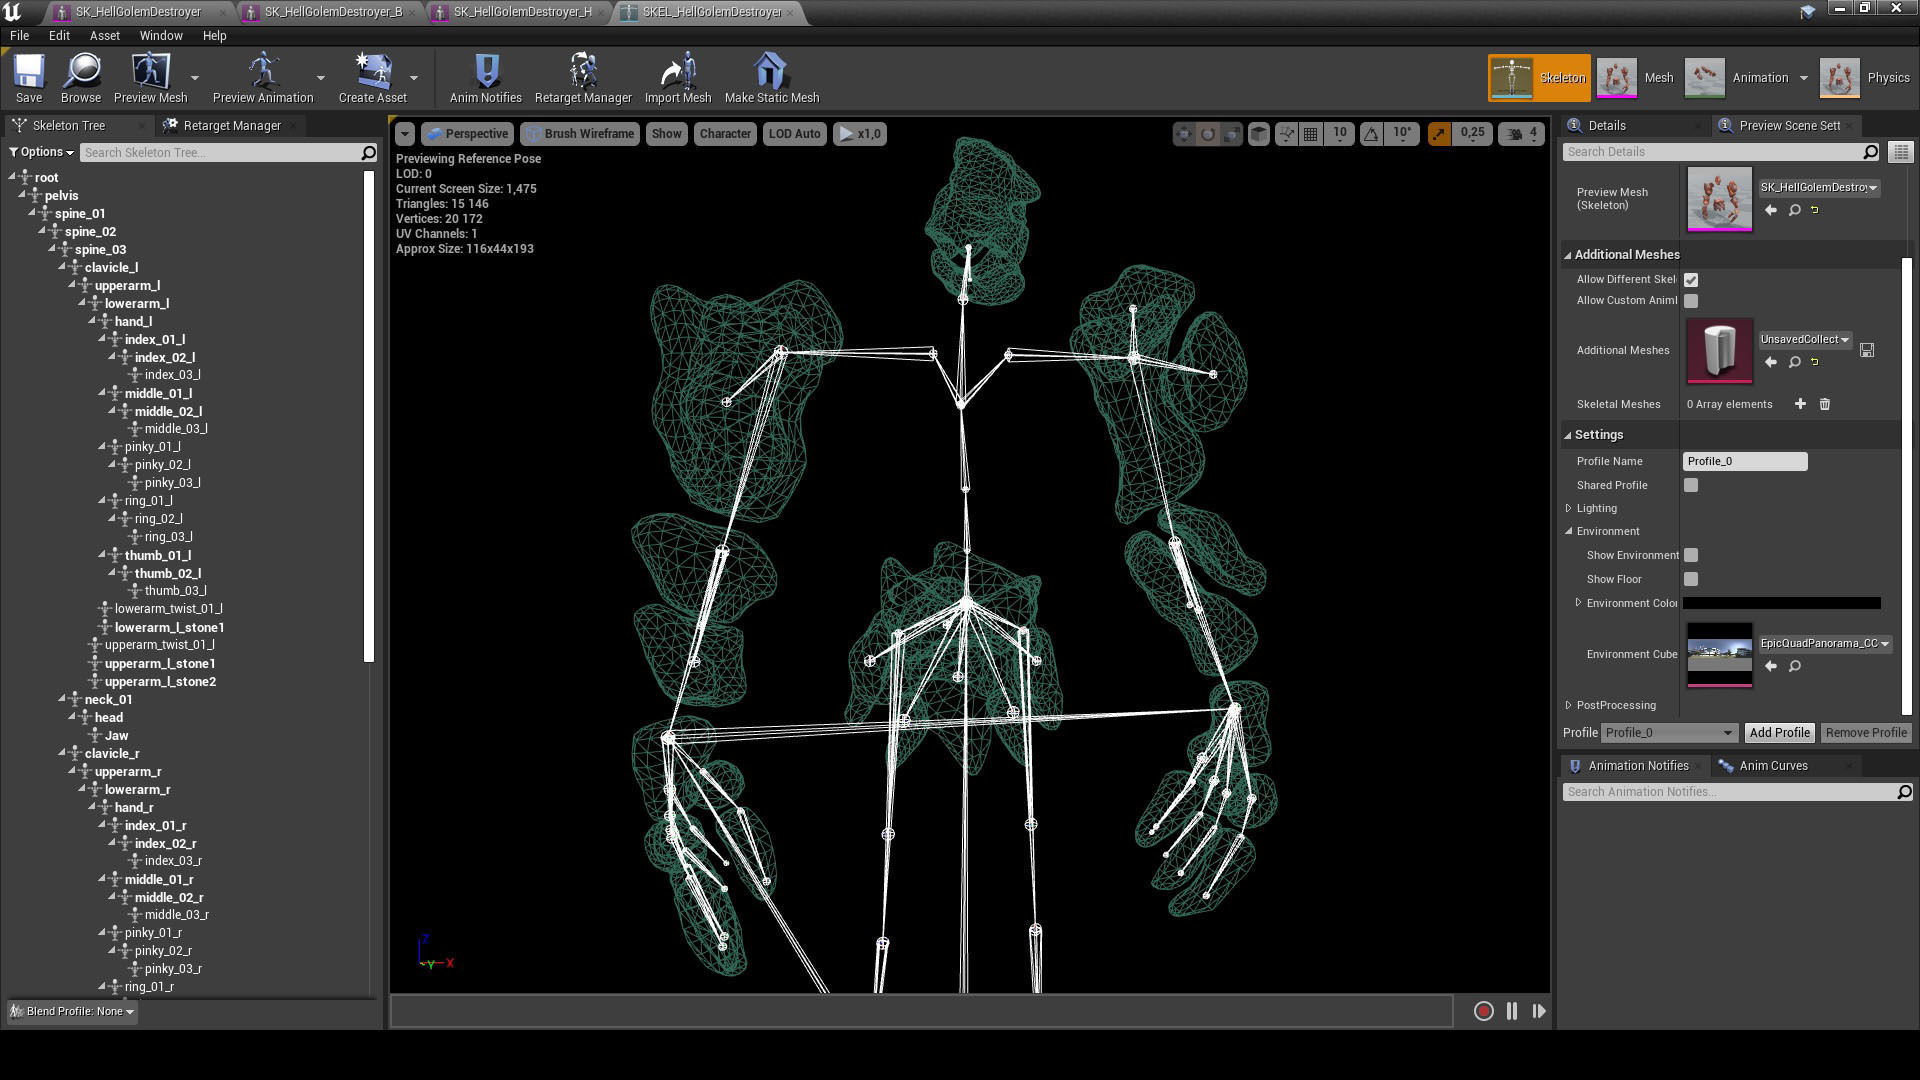Delete Skeletal Meshes array elements with trash icon

click(x=1825, y=404)
